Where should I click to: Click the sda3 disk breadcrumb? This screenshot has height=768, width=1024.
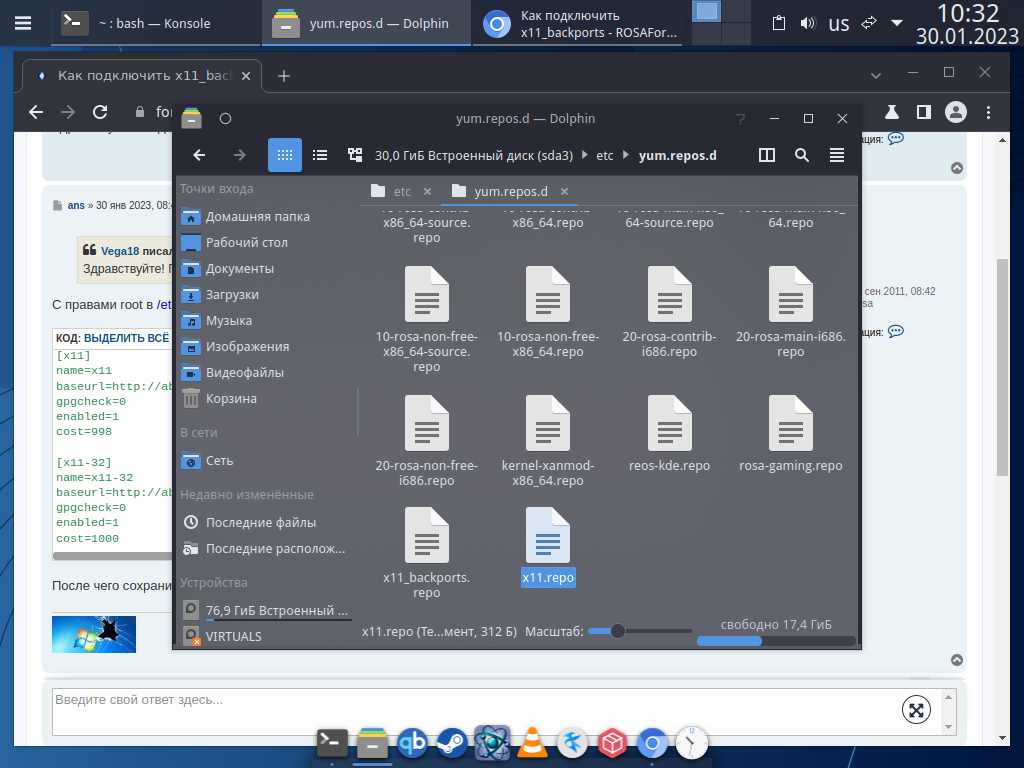point(473,155)
